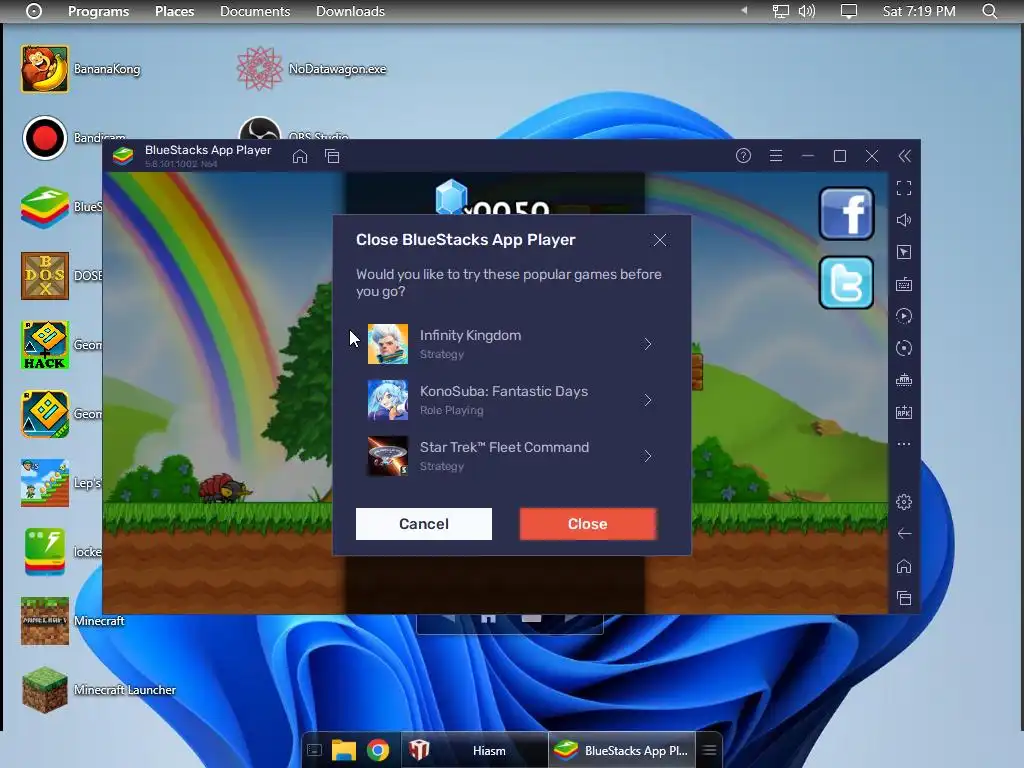Open the file manager folder in taskbar
Viewport: 1024px width, 768px height.
(344, 750)
